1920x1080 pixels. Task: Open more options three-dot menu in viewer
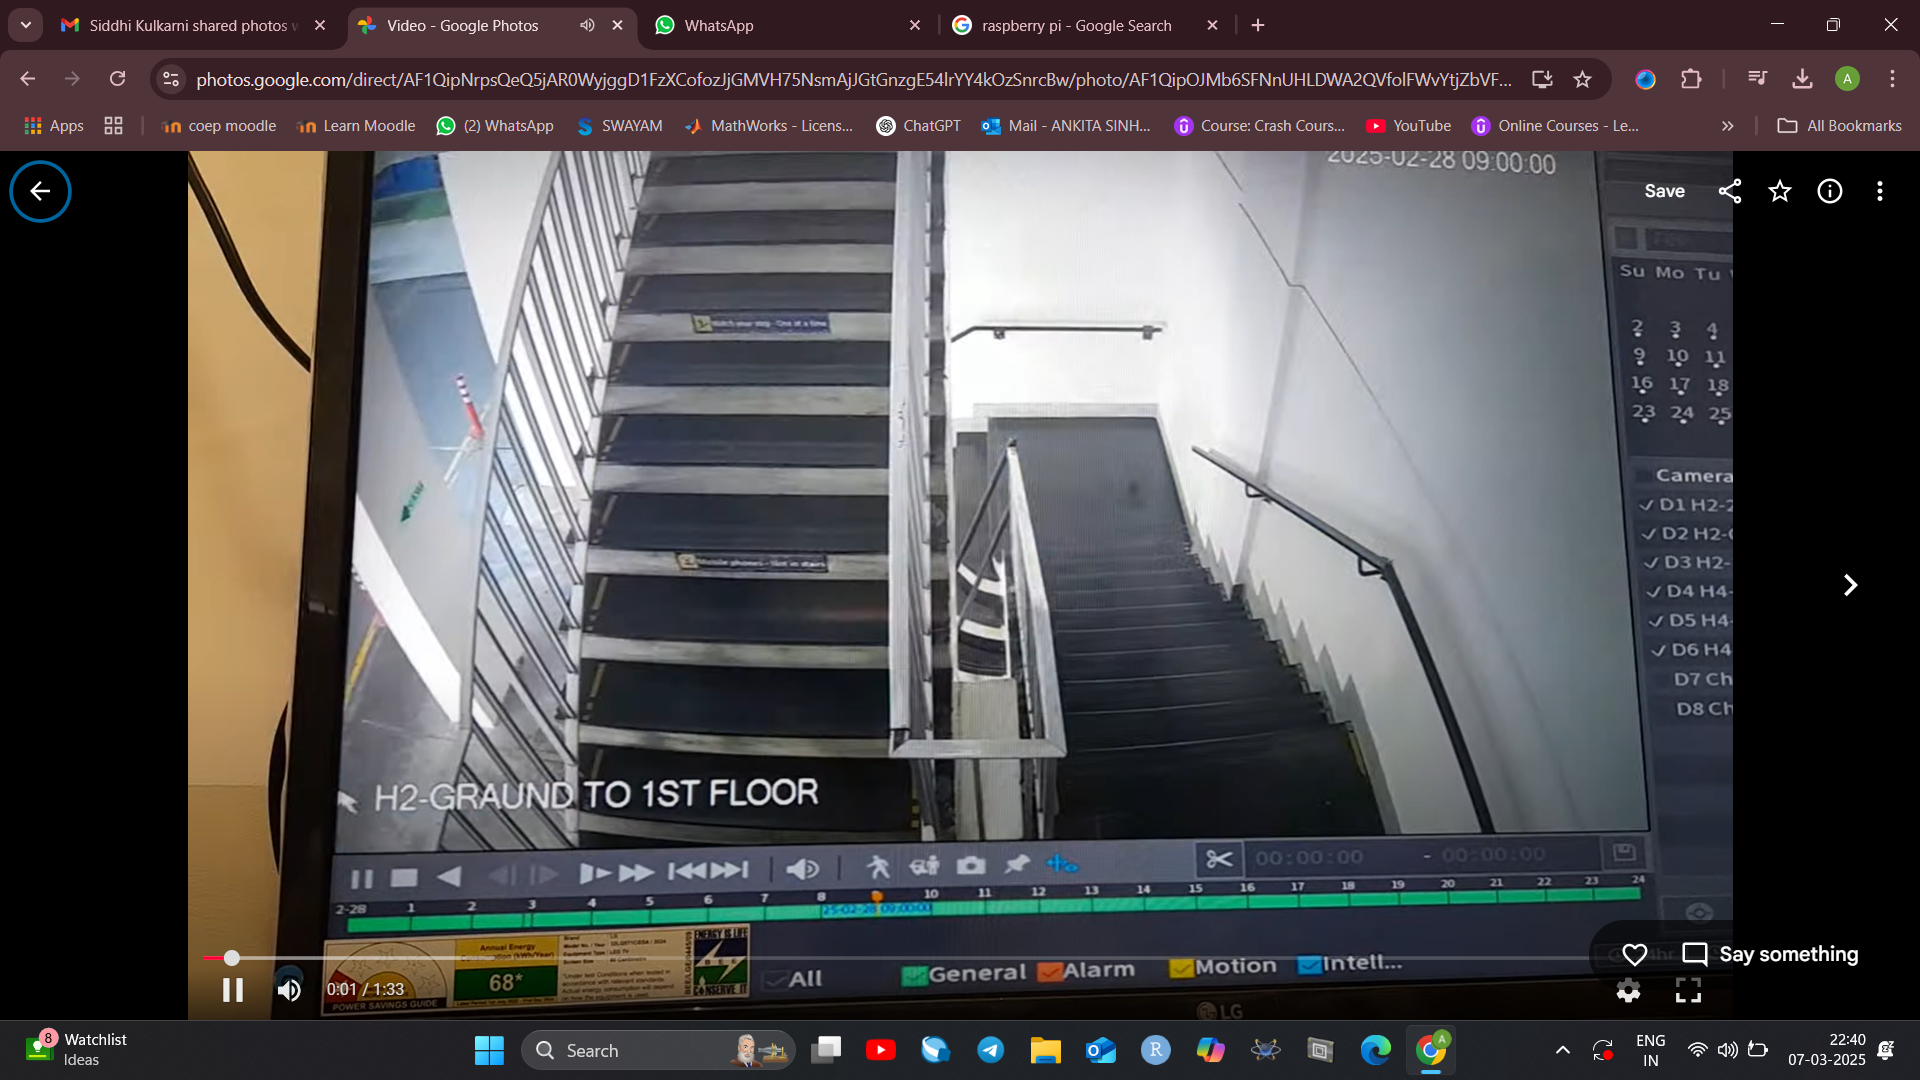(x=1880, y=191)
